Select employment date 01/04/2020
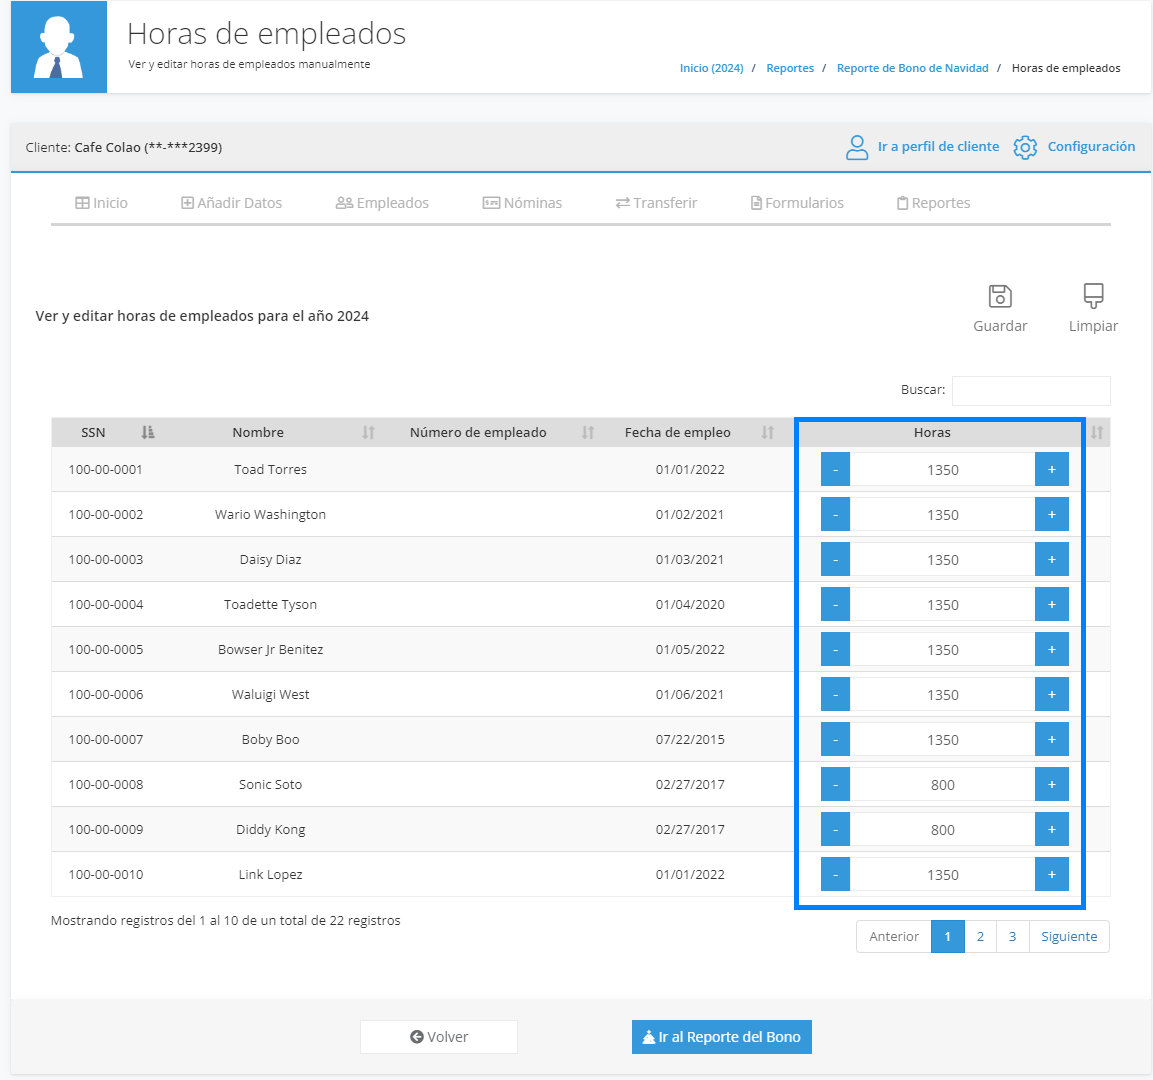1153x1080 pixels. tap(690, 604)
